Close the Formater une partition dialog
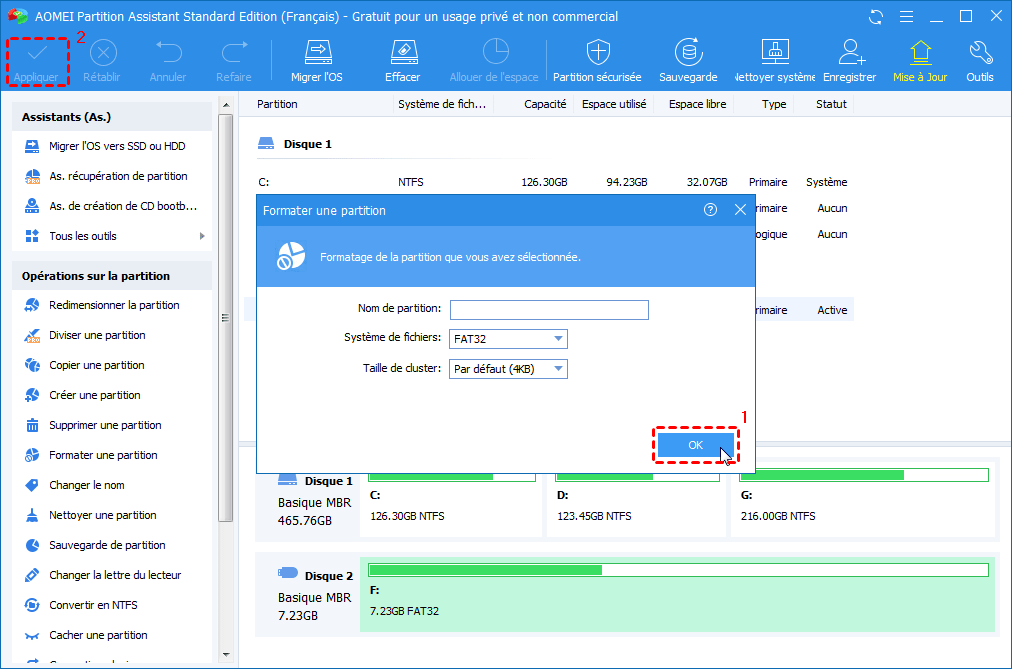Image resolution: width=1012 pixels, height=669 pixels. (x=740, y=210)
